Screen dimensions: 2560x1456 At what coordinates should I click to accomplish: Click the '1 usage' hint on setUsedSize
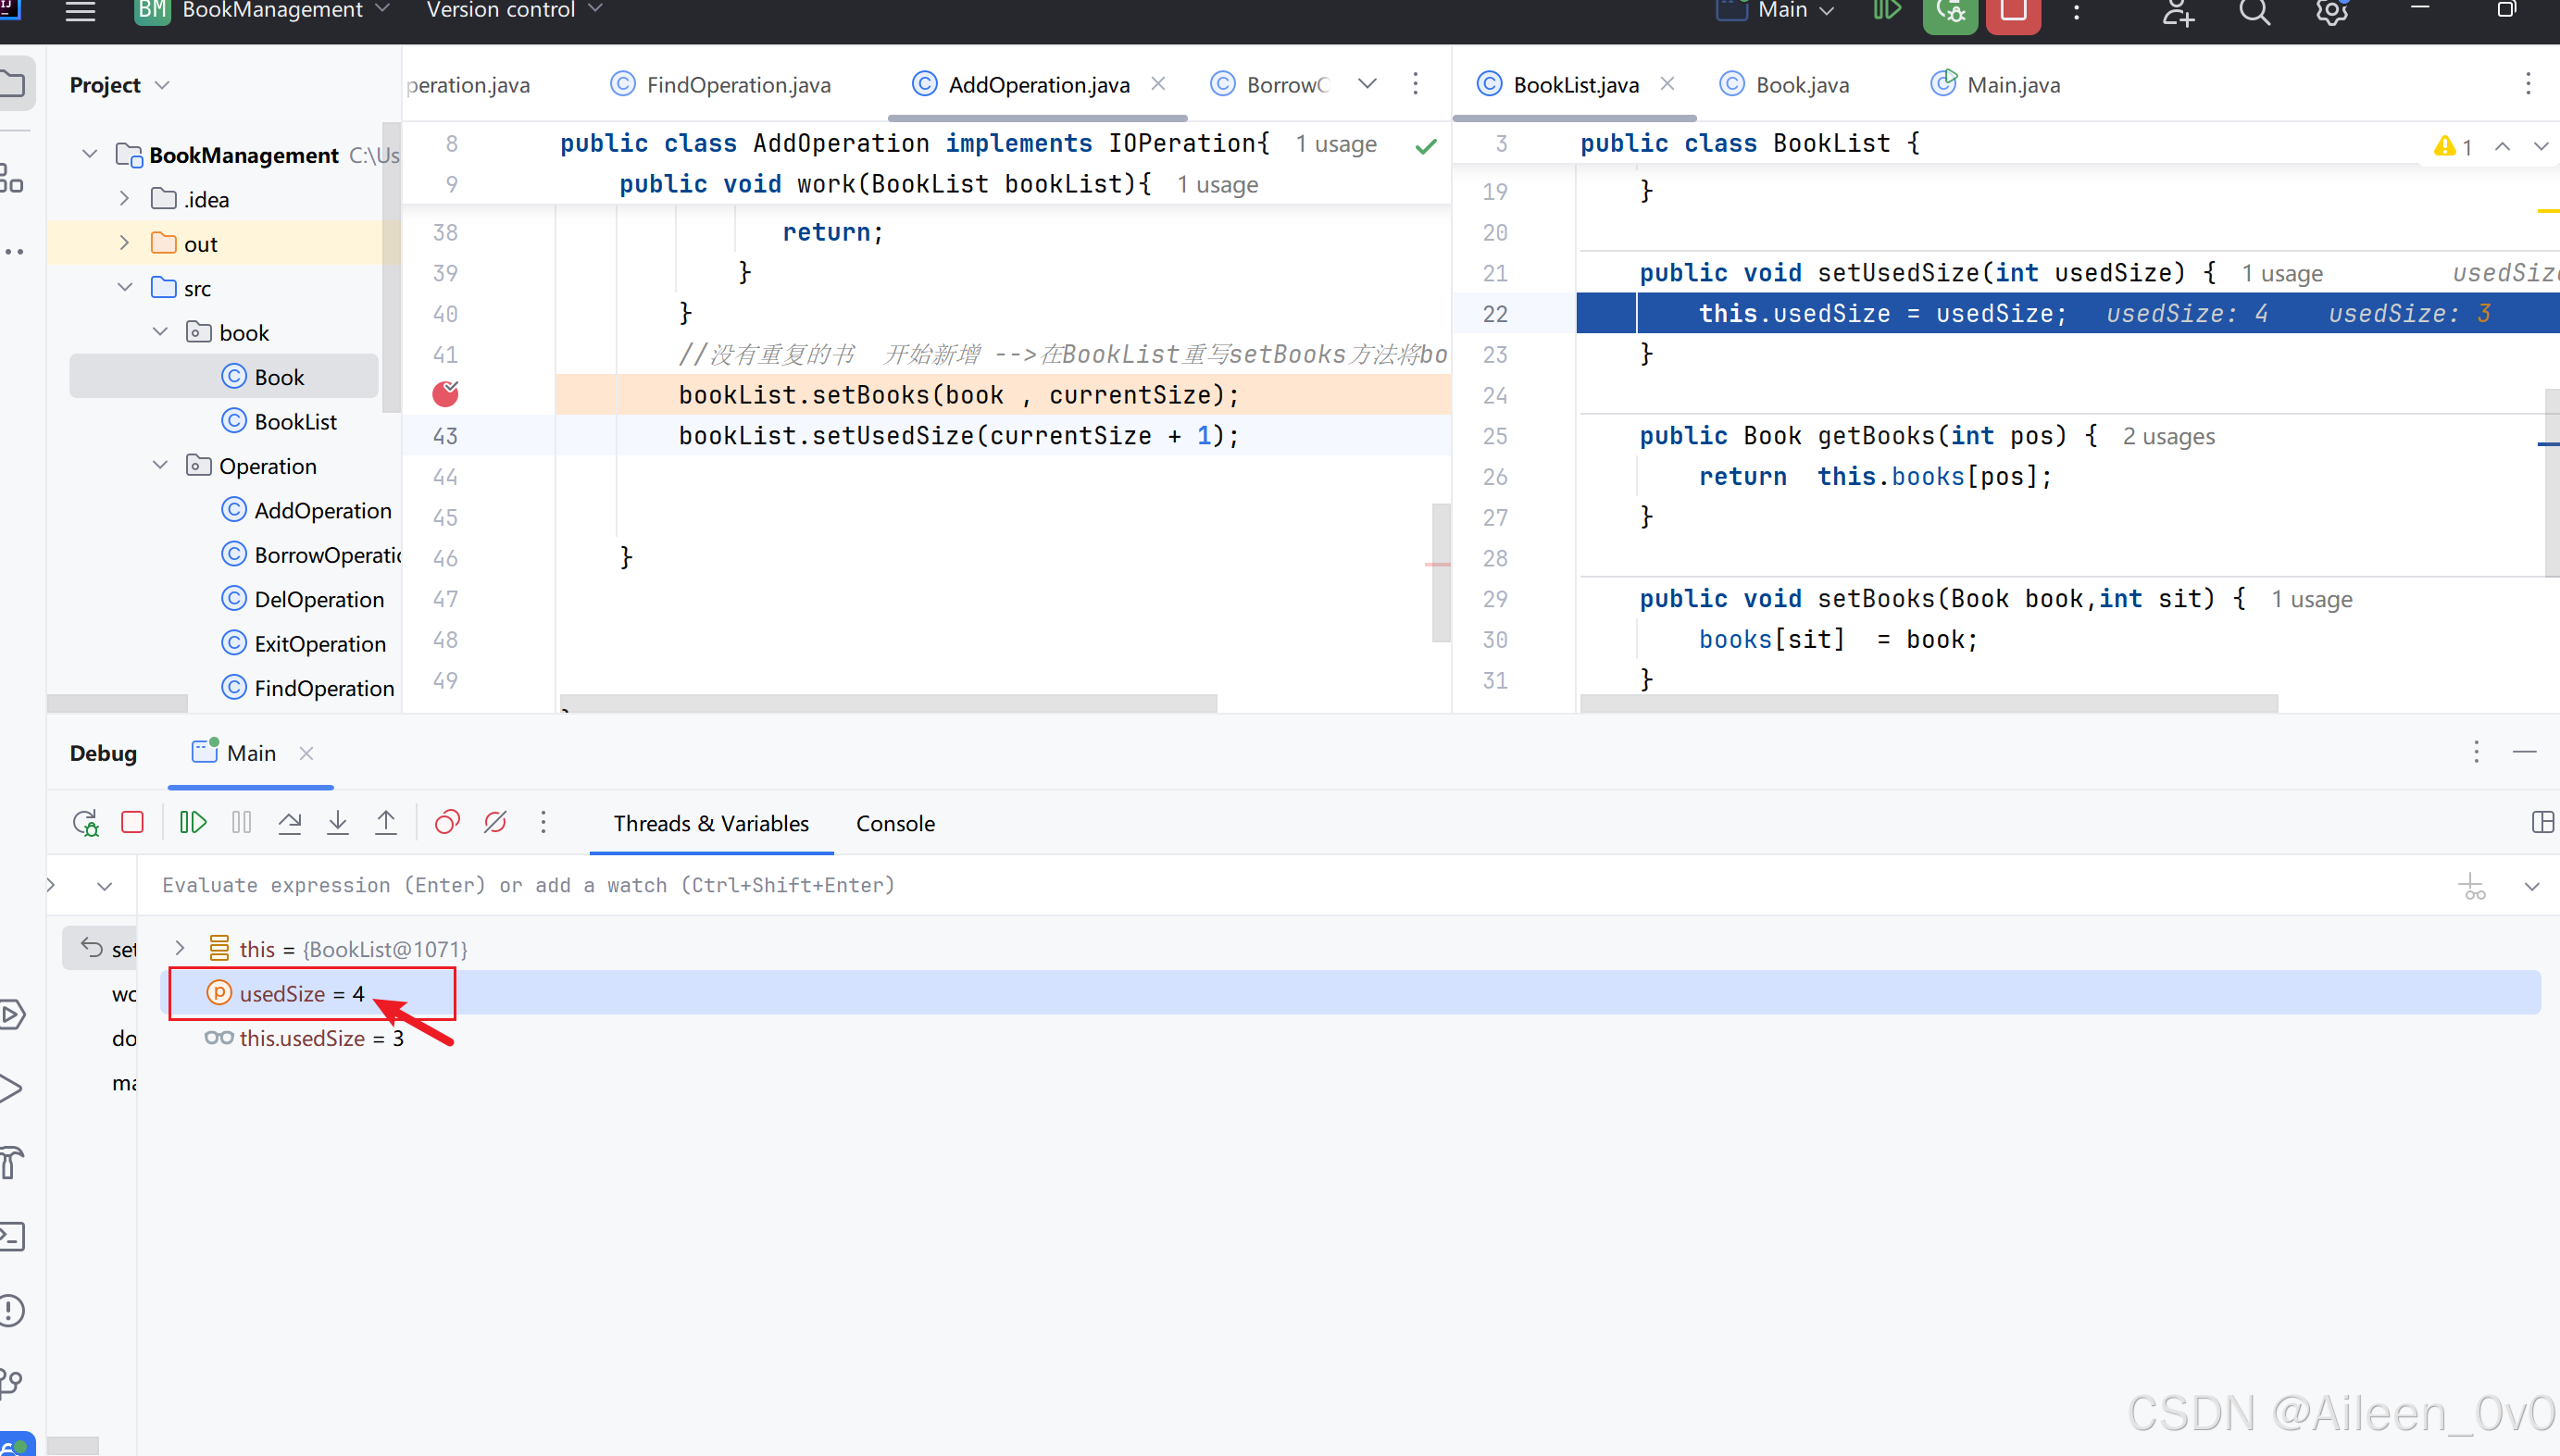coord(2282,273)
